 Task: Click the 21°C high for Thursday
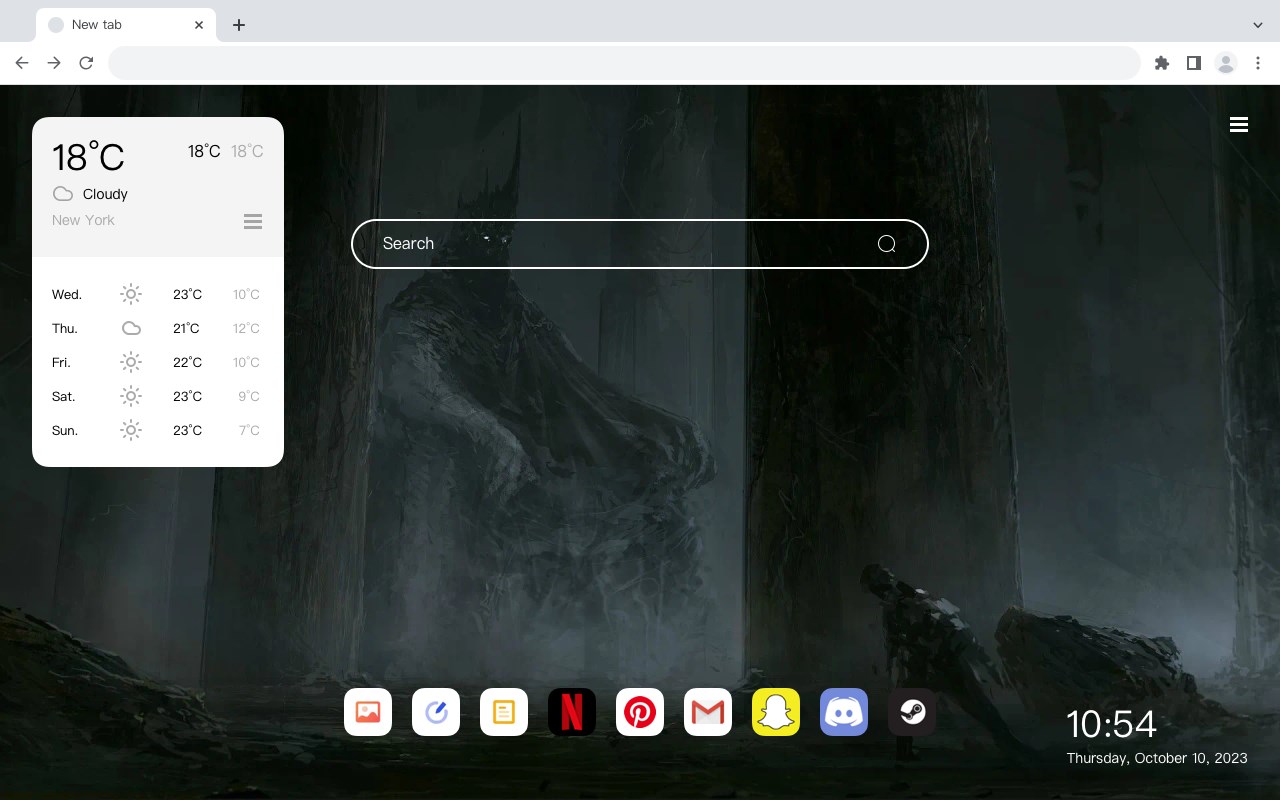[186, 328]
